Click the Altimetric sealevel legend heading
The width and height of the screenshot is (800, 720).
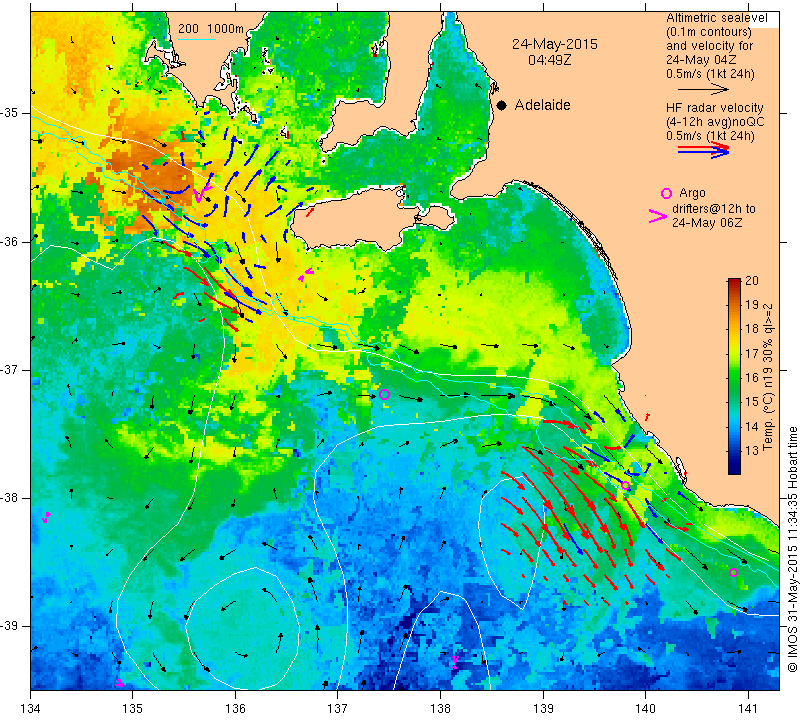716,18
